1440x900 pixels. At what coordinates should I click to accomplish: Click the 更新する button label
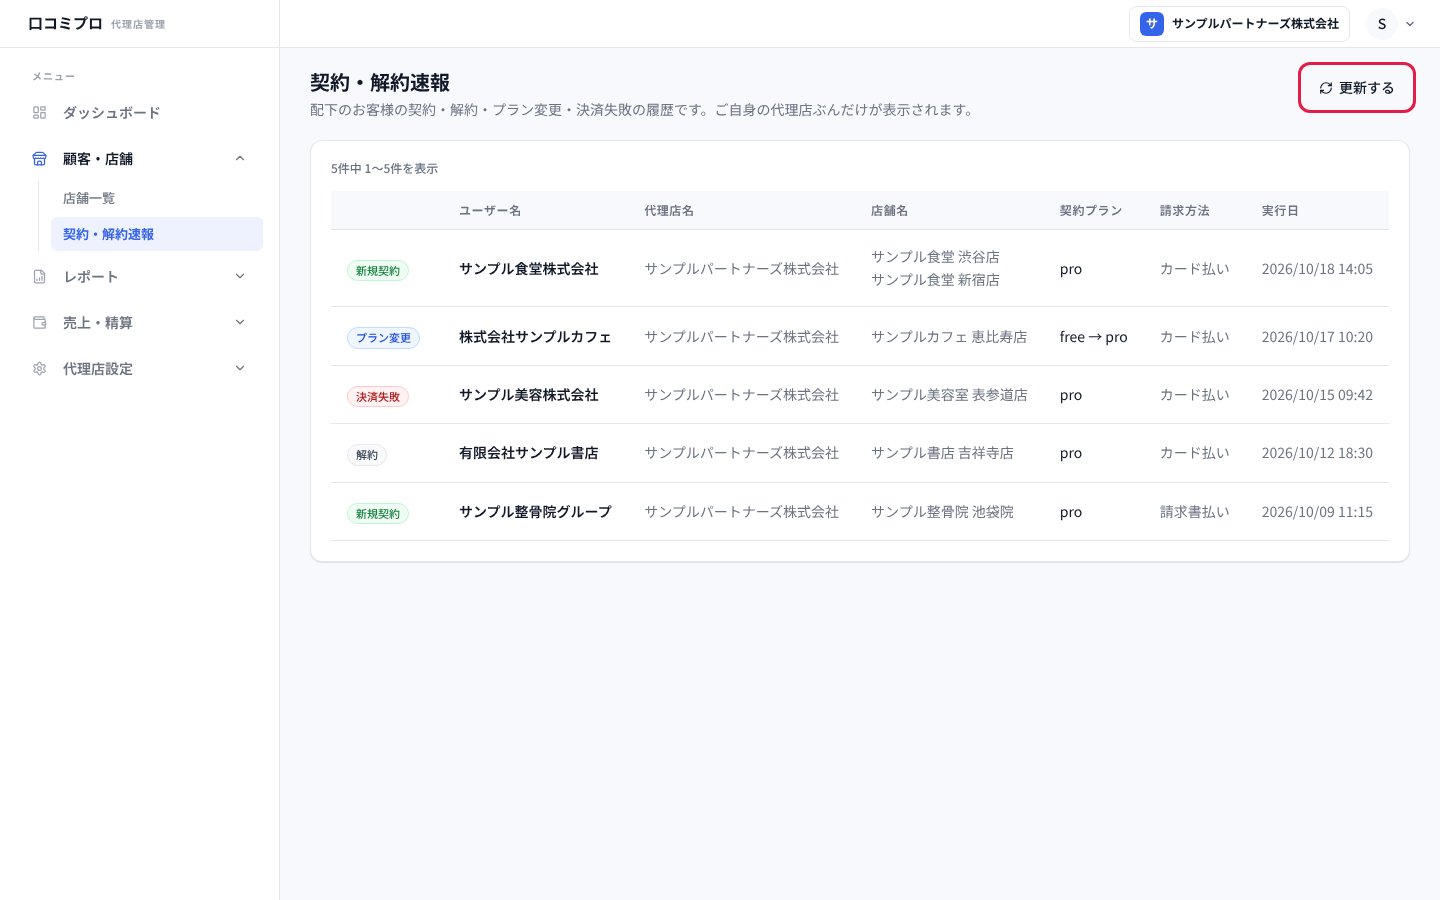[1367, 88]
